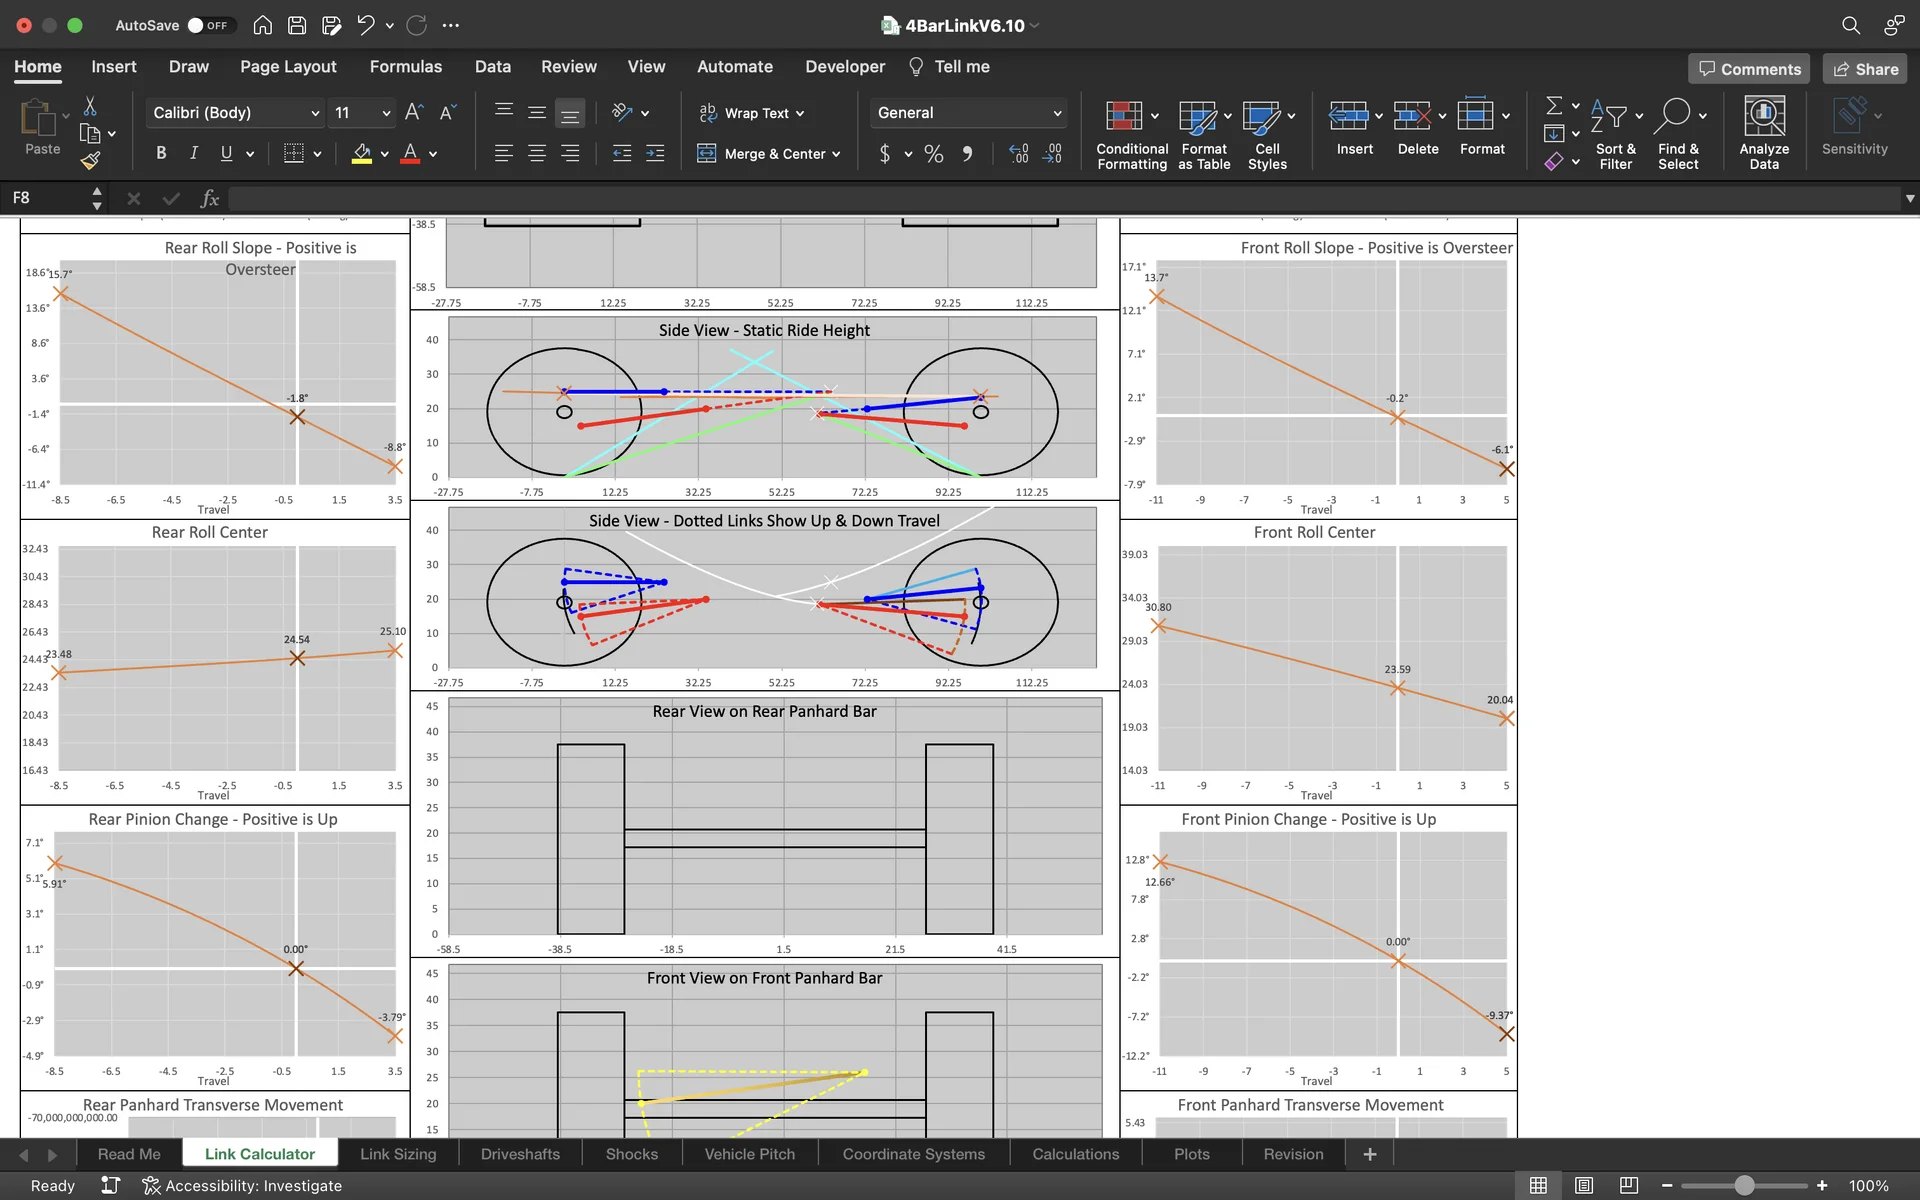
Task: Apply percent style formatting
Action: point(933,154)
